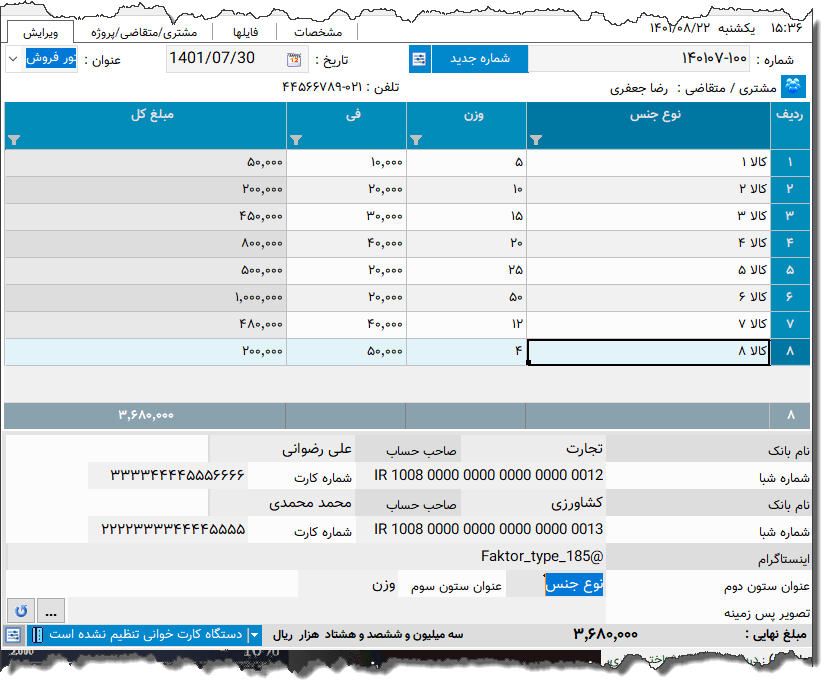This screenshot has height=680, width=821.
Task: Open the filter icon on نوع جنس column
Action: click(x=535, y=140)
